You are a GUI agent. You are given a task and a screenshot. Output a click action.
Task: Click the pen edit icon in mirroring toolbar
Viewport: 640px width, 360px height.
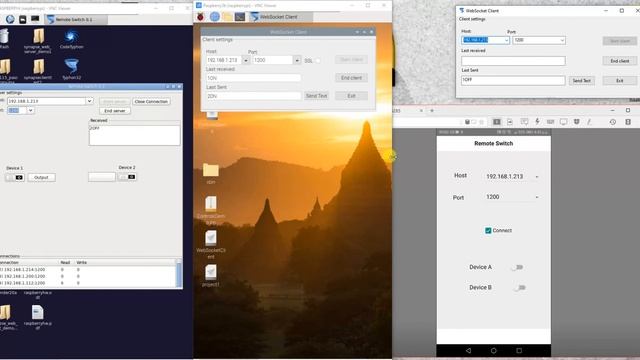pos(589,122)
